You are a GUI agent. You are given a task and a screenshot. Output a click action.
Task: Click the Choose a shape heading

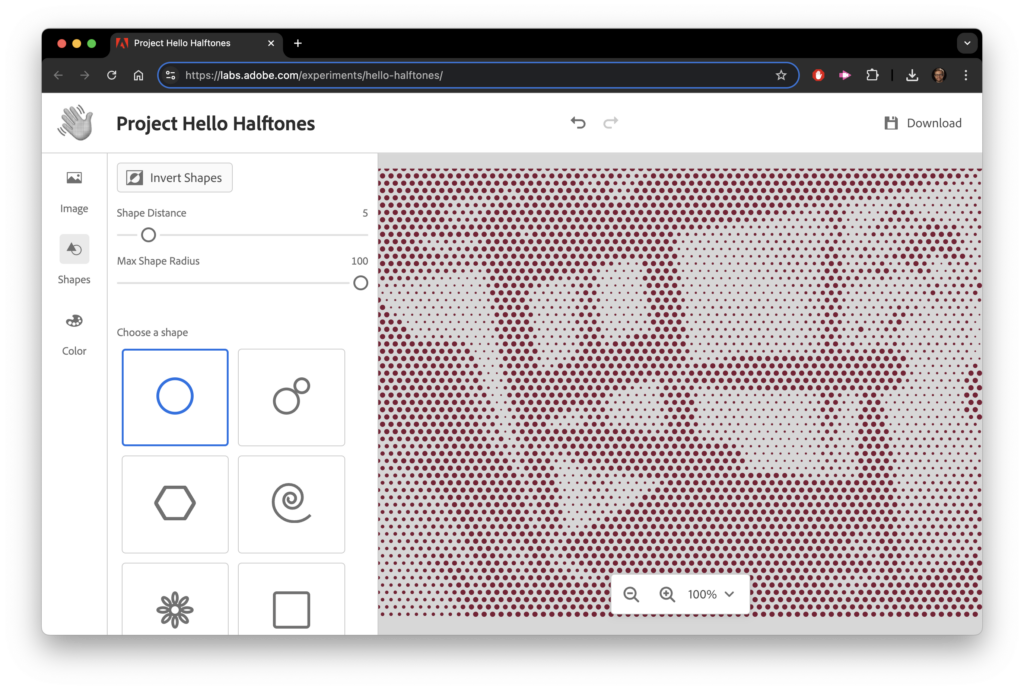(x=152, y=332)
